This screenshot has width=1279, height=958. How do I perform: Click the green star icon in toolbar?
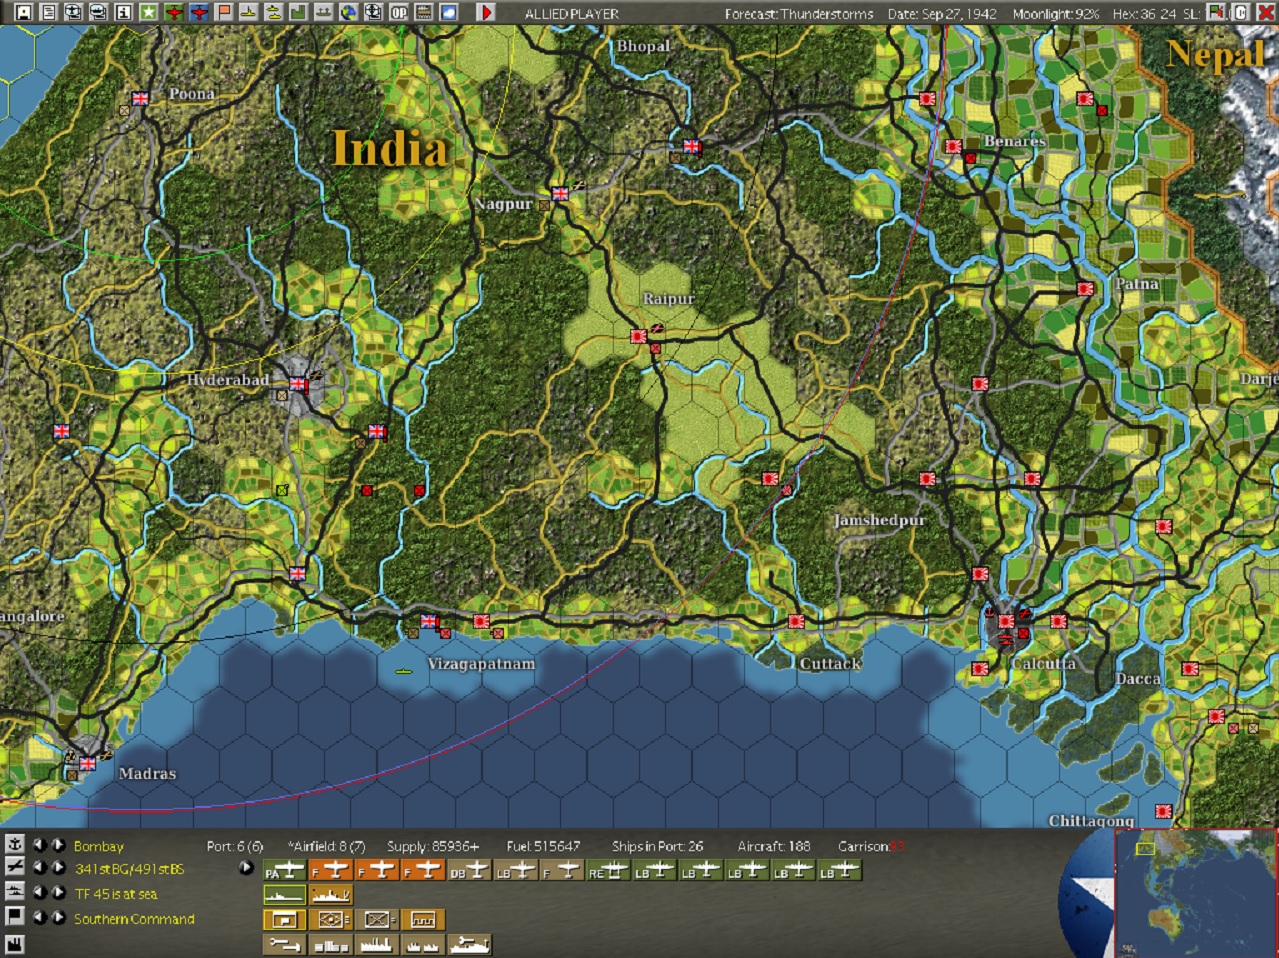[x=148, y=12]
